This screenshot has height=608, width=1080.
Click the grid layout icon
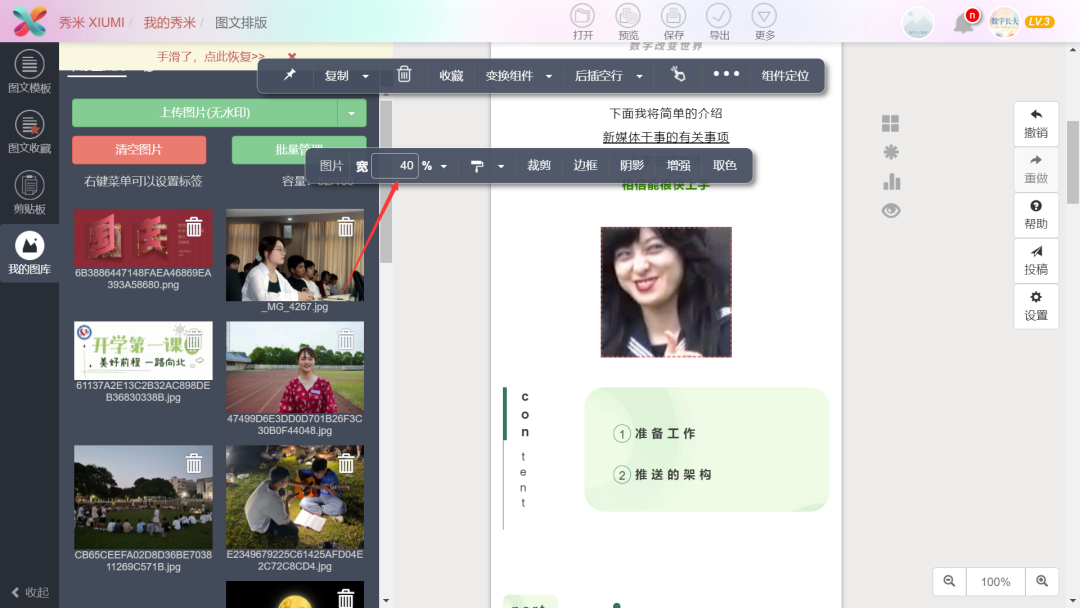[x=891, y=123]
